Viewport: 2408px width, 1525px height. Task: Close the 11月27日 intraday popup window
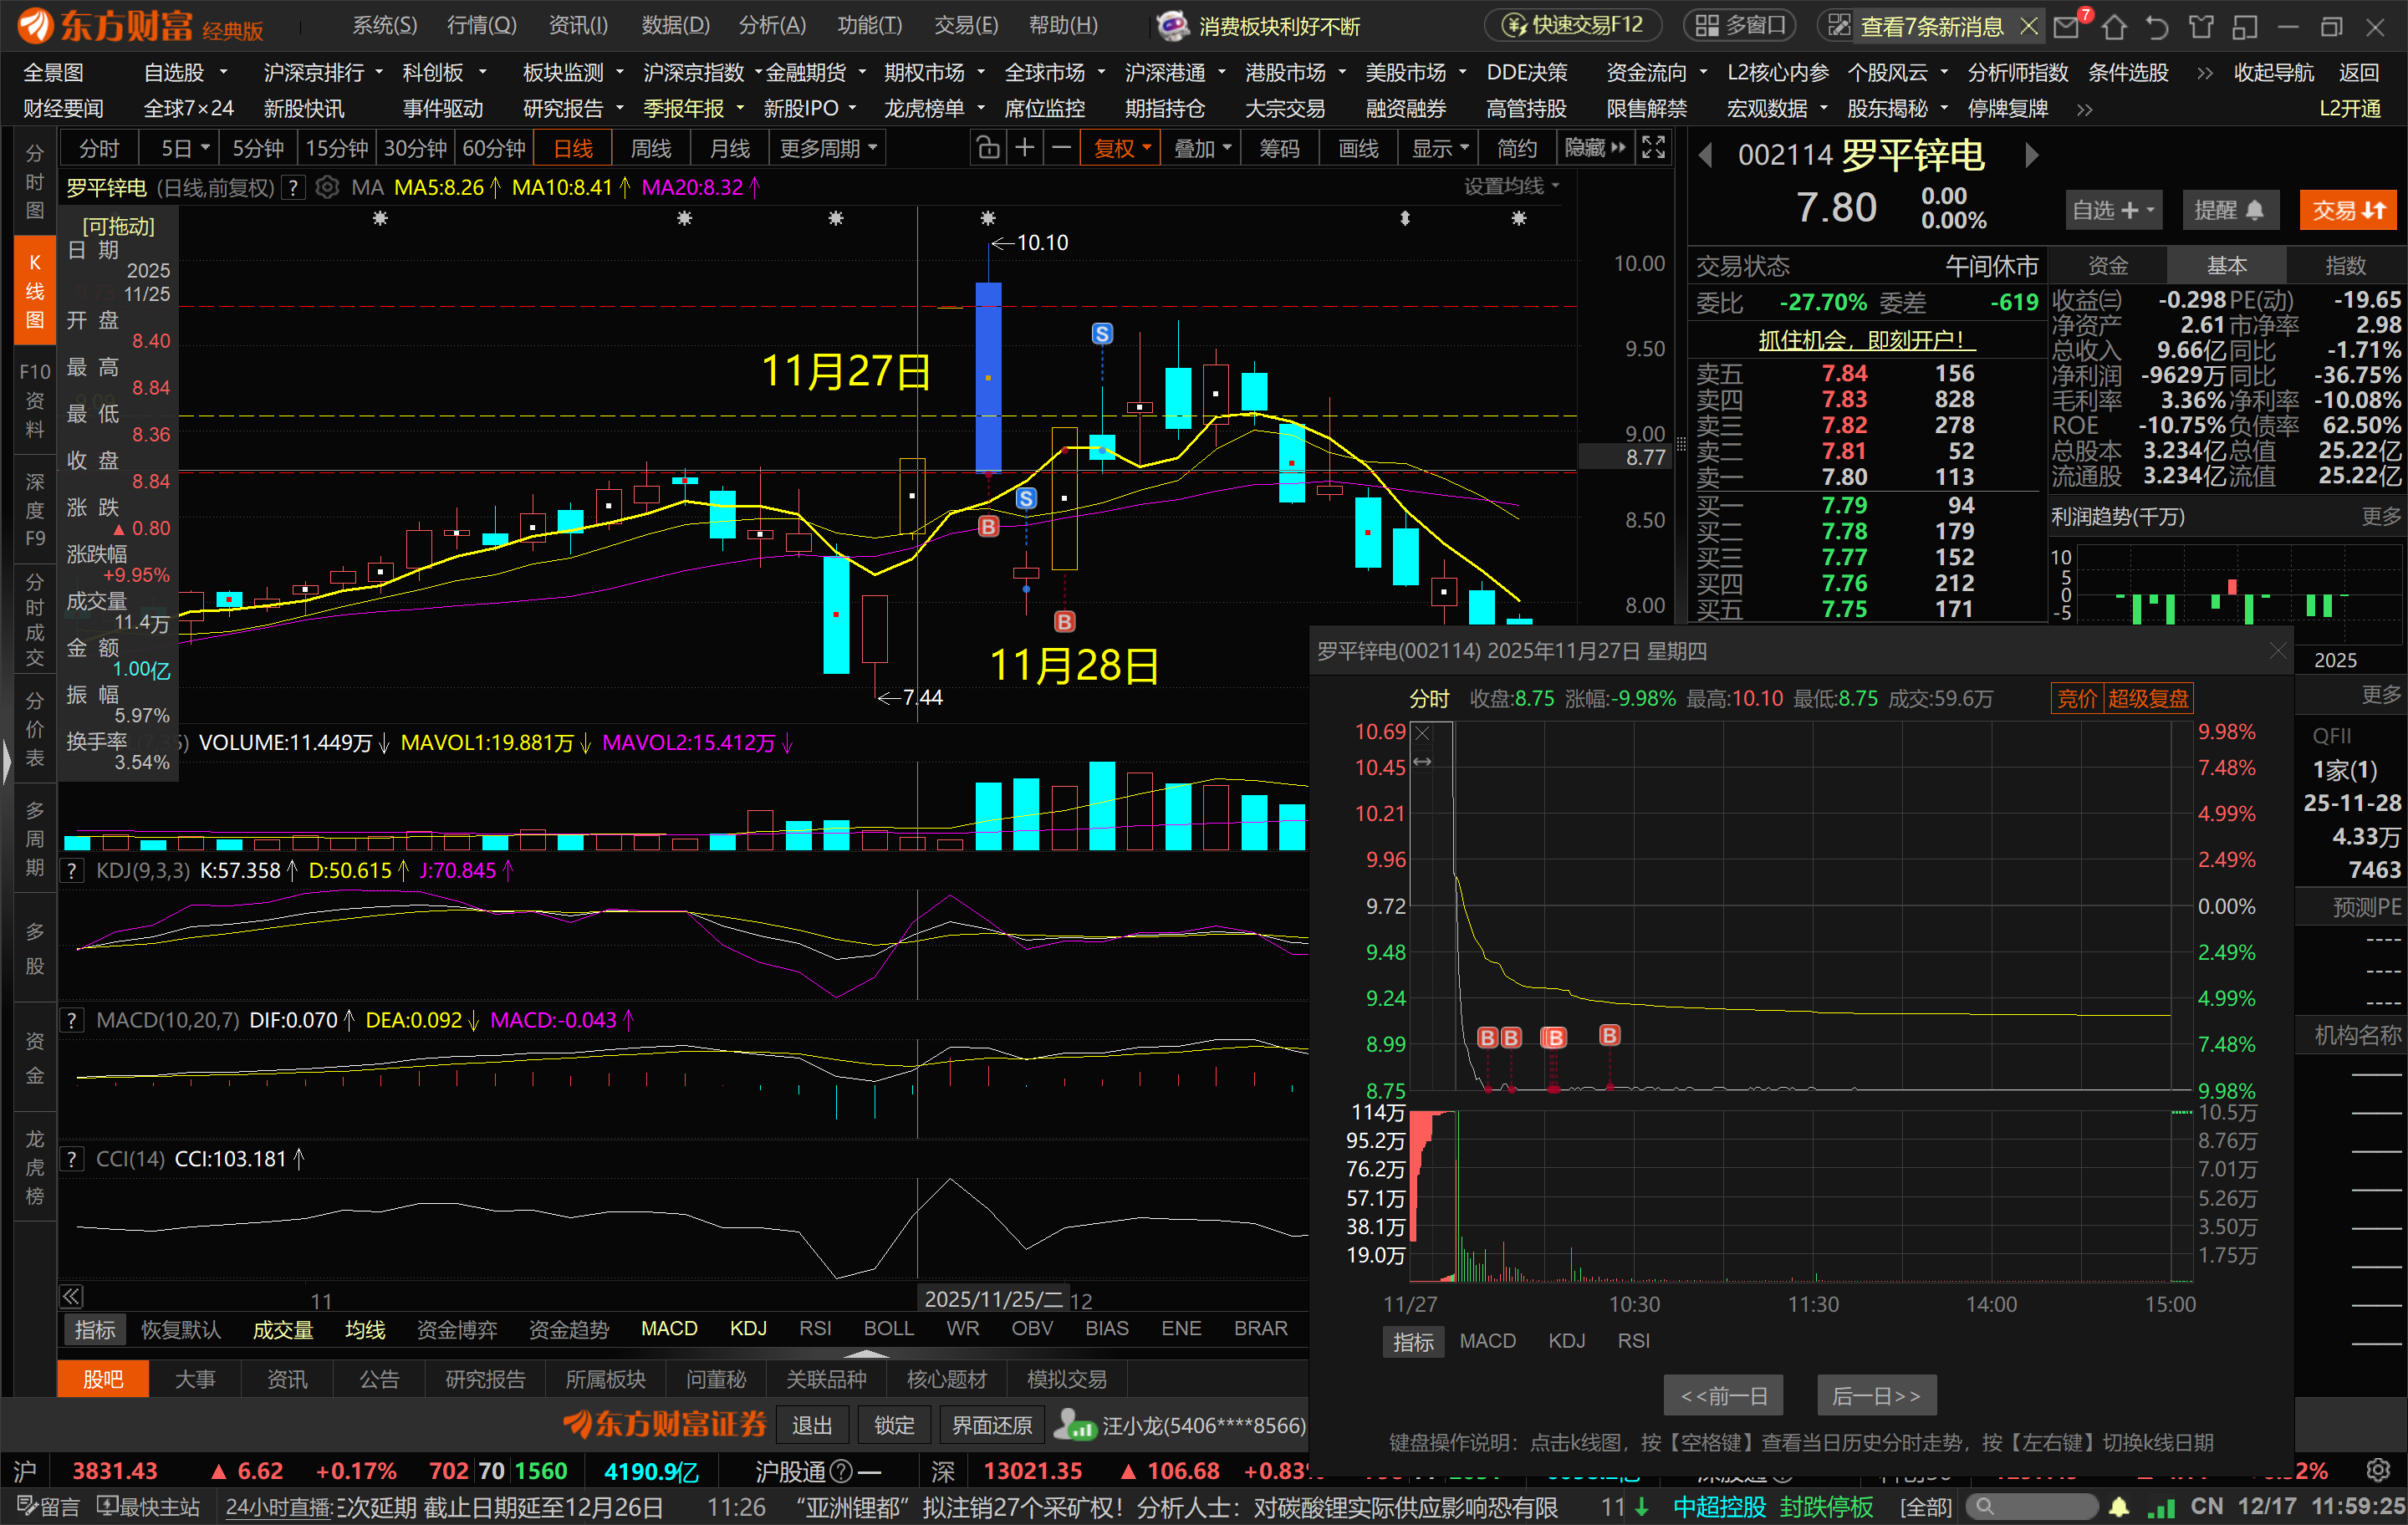(2278, 651)
